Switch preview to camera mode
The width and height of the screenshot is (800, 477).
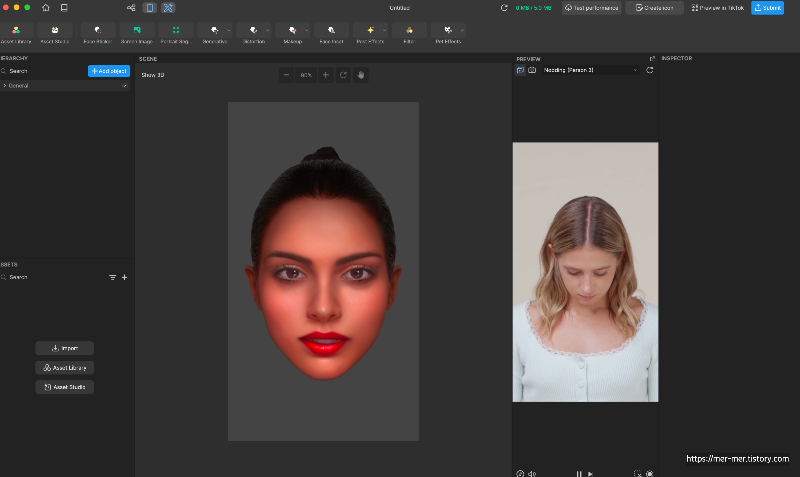(x=532, y=70)
